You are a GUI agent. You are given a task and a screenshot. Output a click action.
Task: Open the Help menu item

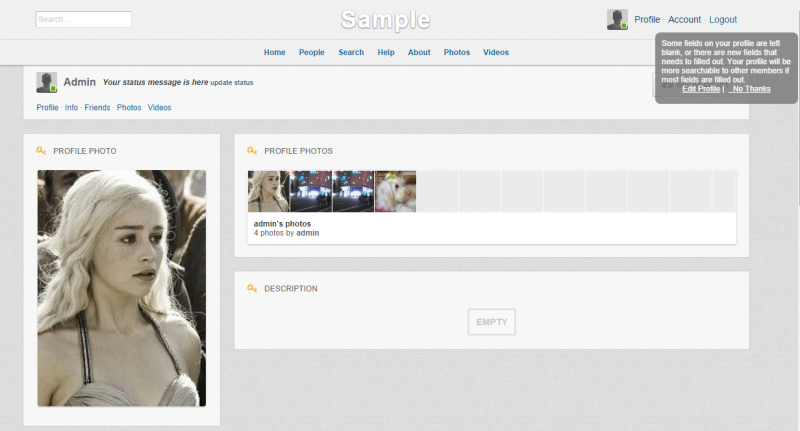pos(386,52)
